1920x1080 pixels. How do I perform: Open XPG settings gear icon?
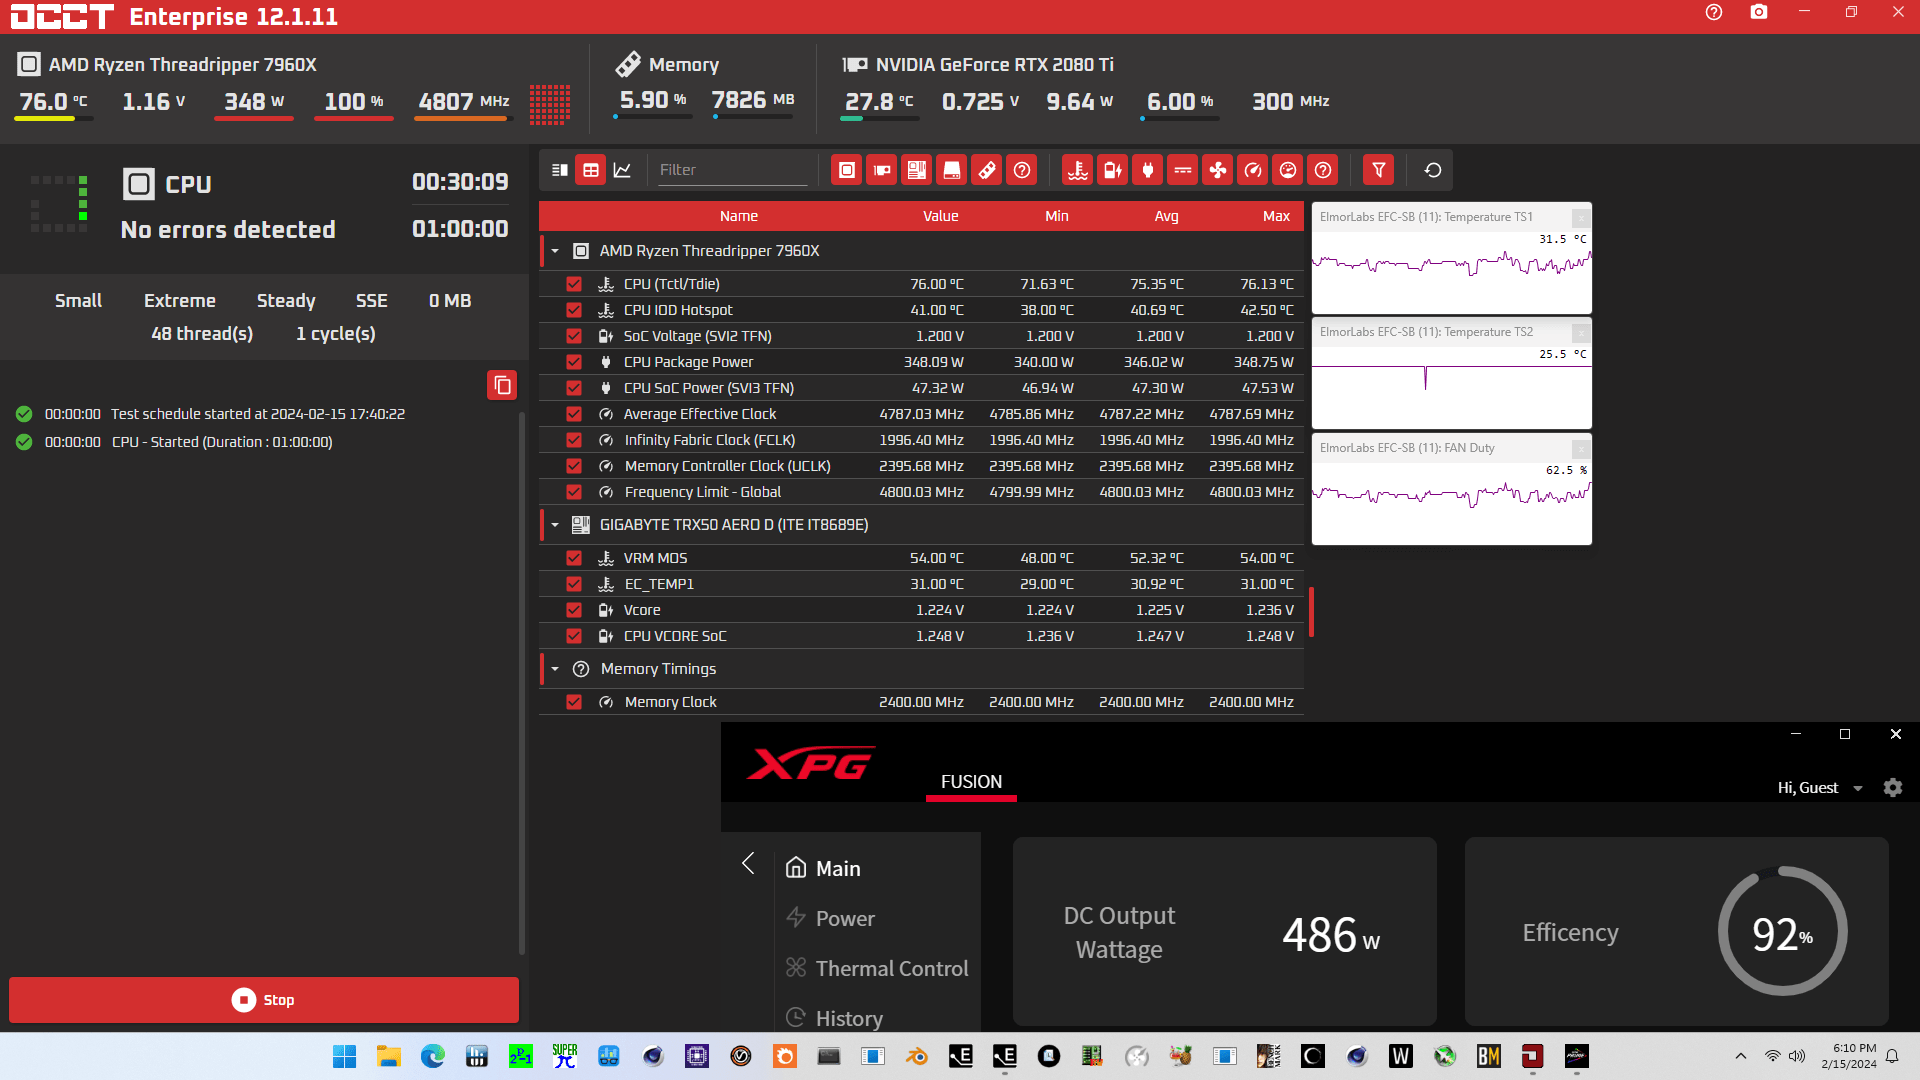coord(1893,788)
